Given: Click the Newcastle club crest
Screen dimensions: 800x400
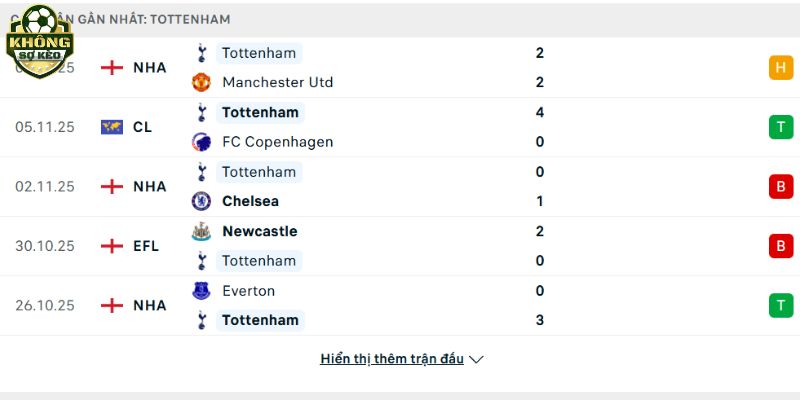Looking at the screenshot, I should [x=202, y=231].
